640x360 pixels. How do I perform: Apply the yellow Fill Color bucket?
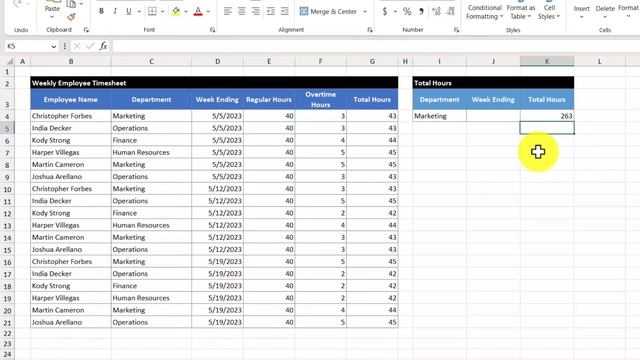[x=176, y=11]
